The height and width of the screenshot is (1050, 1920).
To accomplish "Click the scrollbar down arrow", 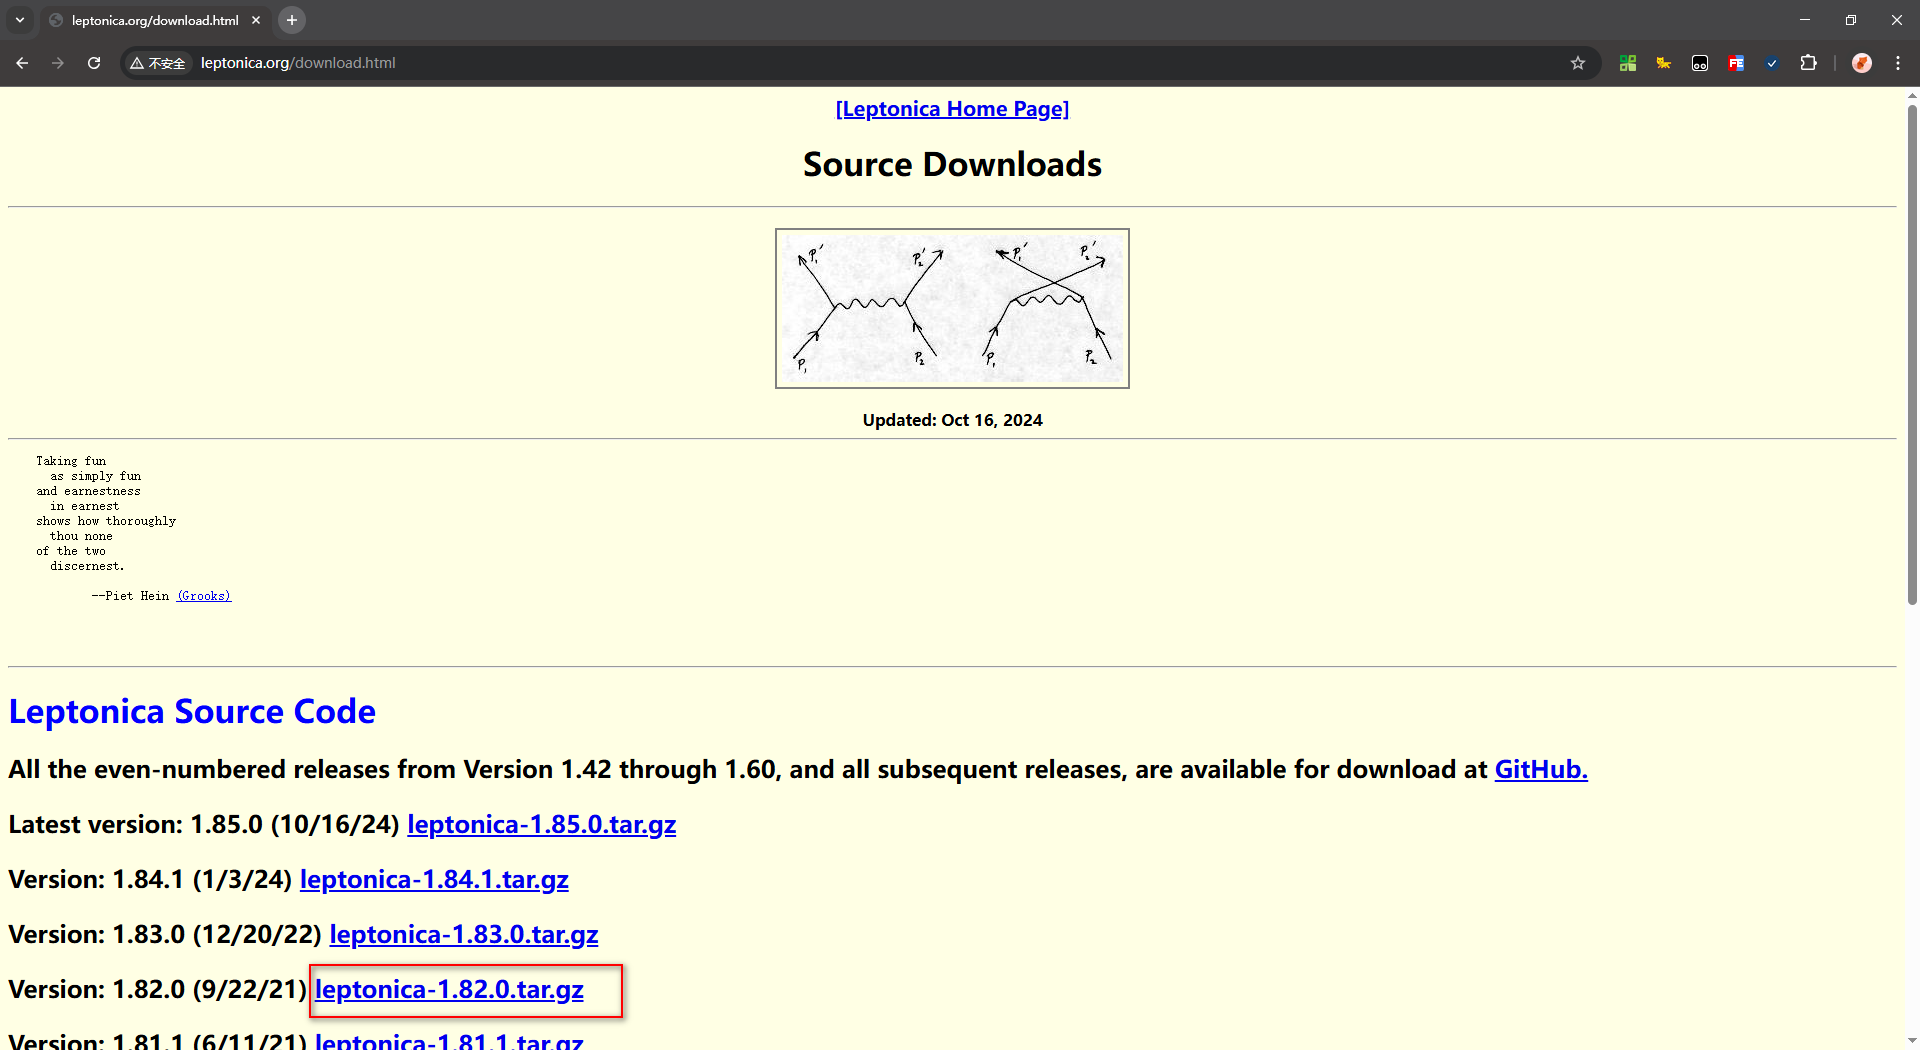I will pos(1912,1040).
